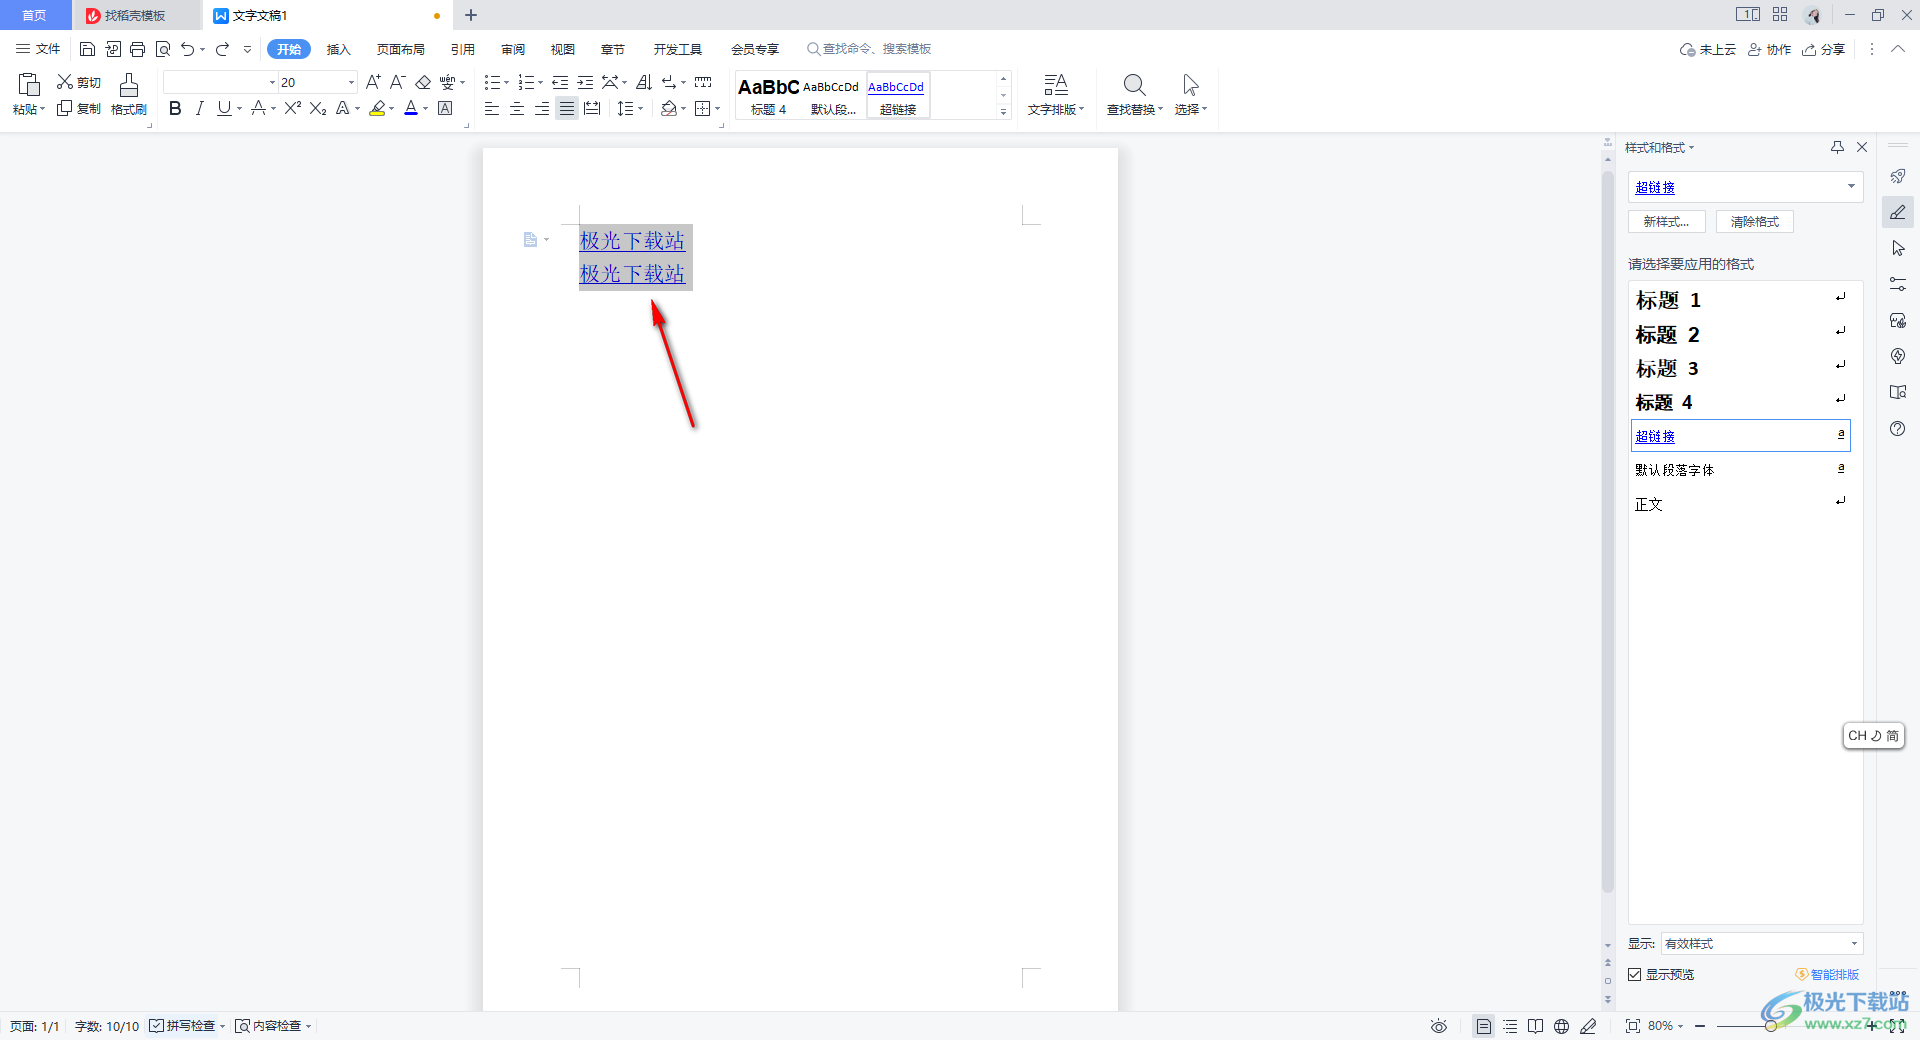
Task: Select the Body text style
Action: (x=1740, y=503)
